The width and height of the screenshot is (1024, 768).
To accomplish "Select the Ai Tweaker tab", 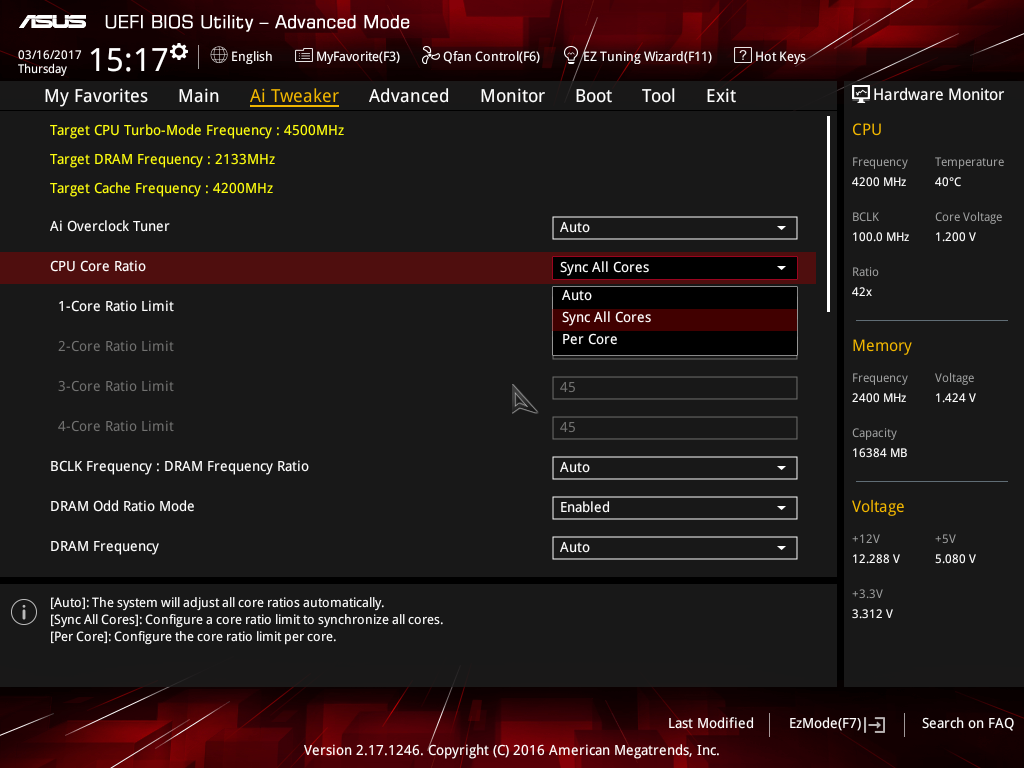I will (295, 96).
